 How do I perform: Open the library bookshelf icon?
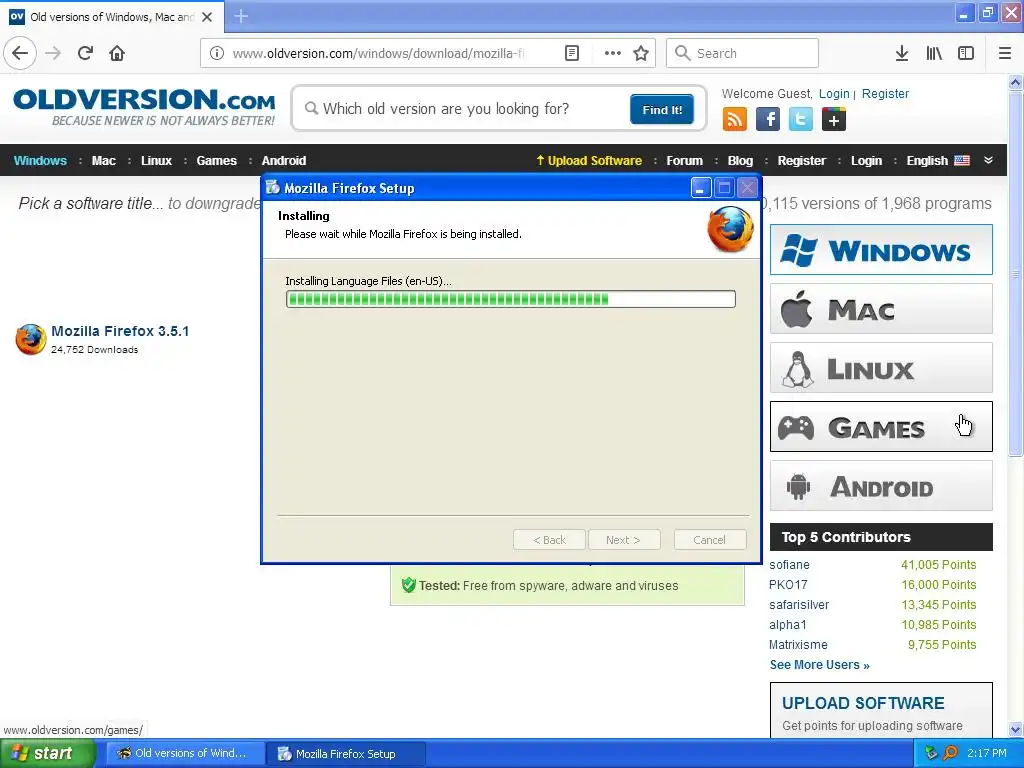[x=934, y=53]
